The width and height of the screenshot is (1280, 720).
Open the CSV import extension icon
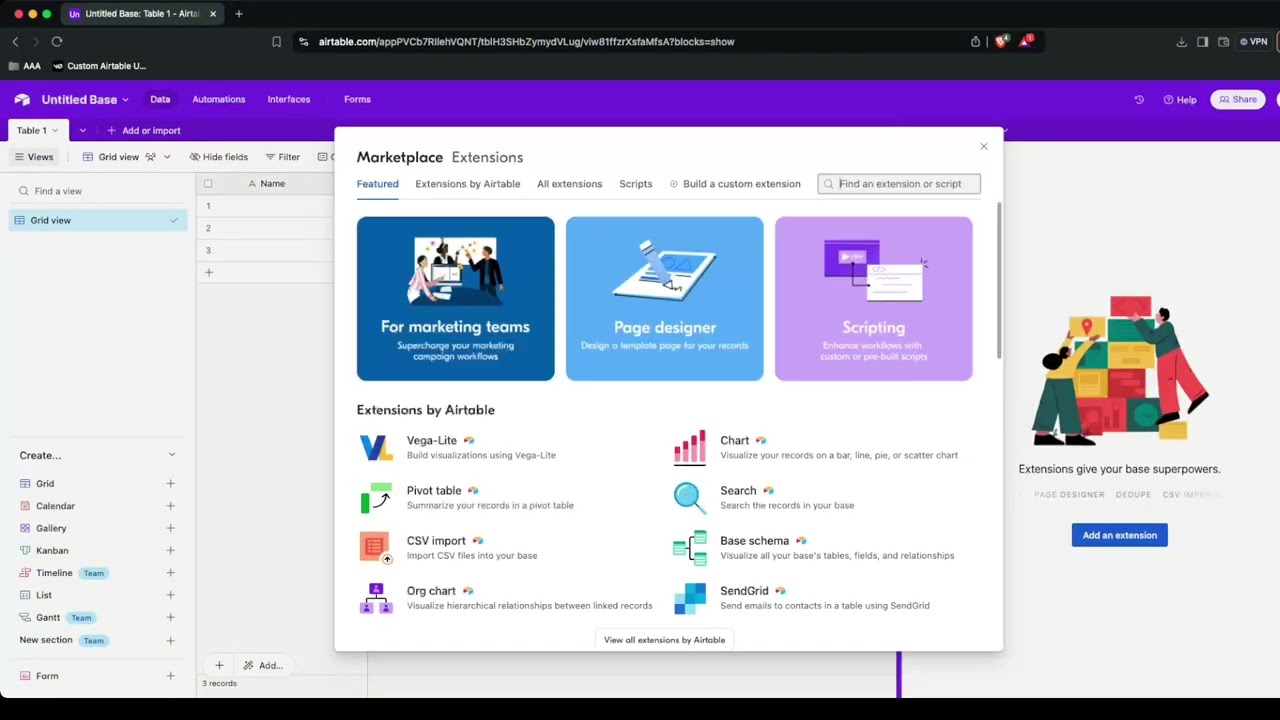[x=376, y=547]
